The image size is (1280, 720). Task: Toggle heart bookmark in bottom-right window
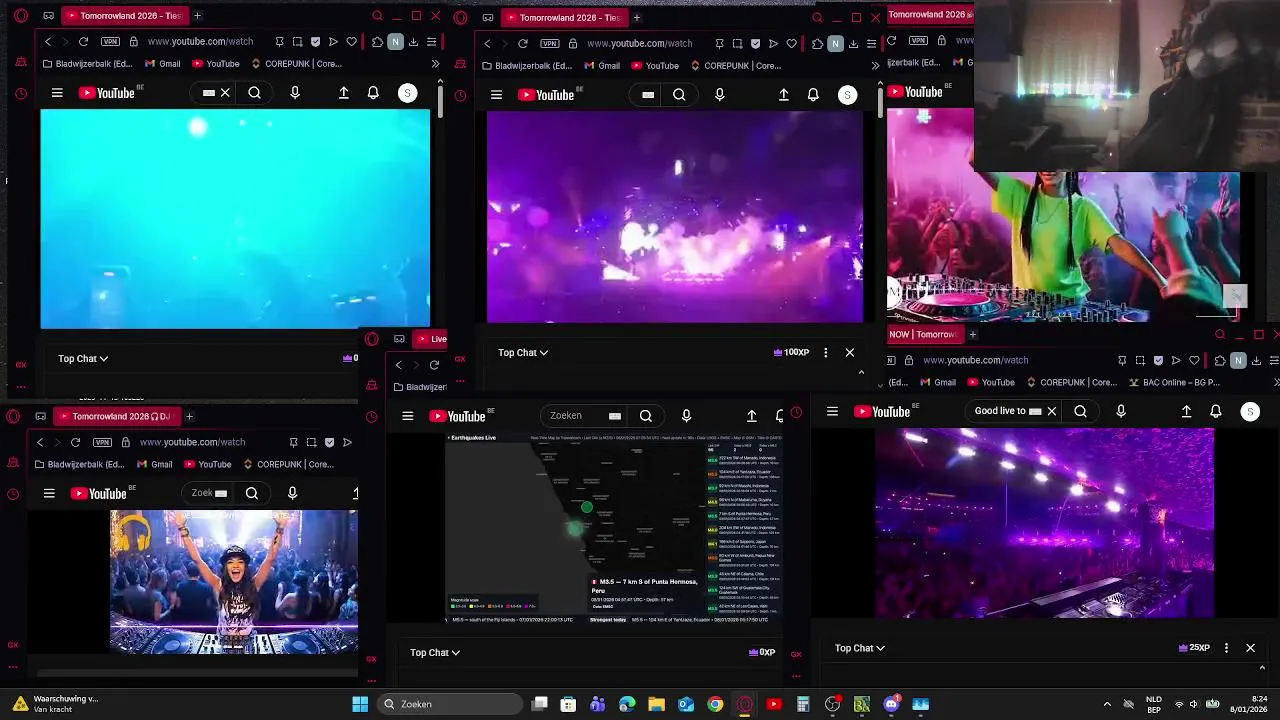point(1194,360)
